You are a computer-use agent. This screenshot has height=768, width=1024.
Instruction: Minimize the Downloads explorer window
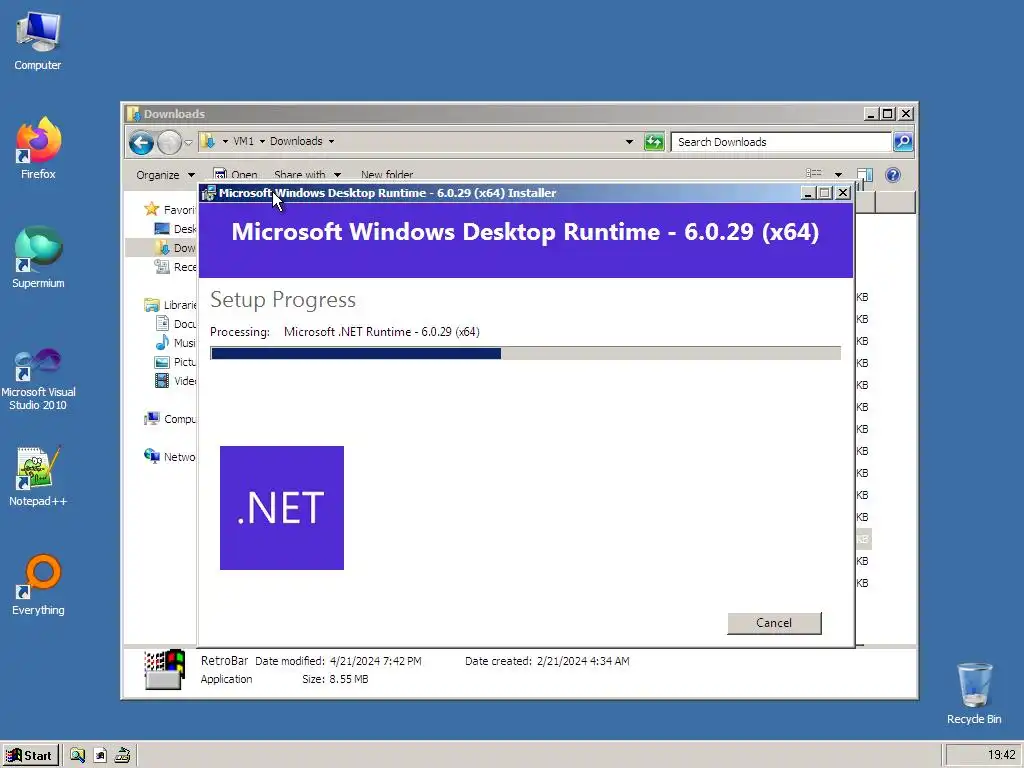click(x=871, y=114)
